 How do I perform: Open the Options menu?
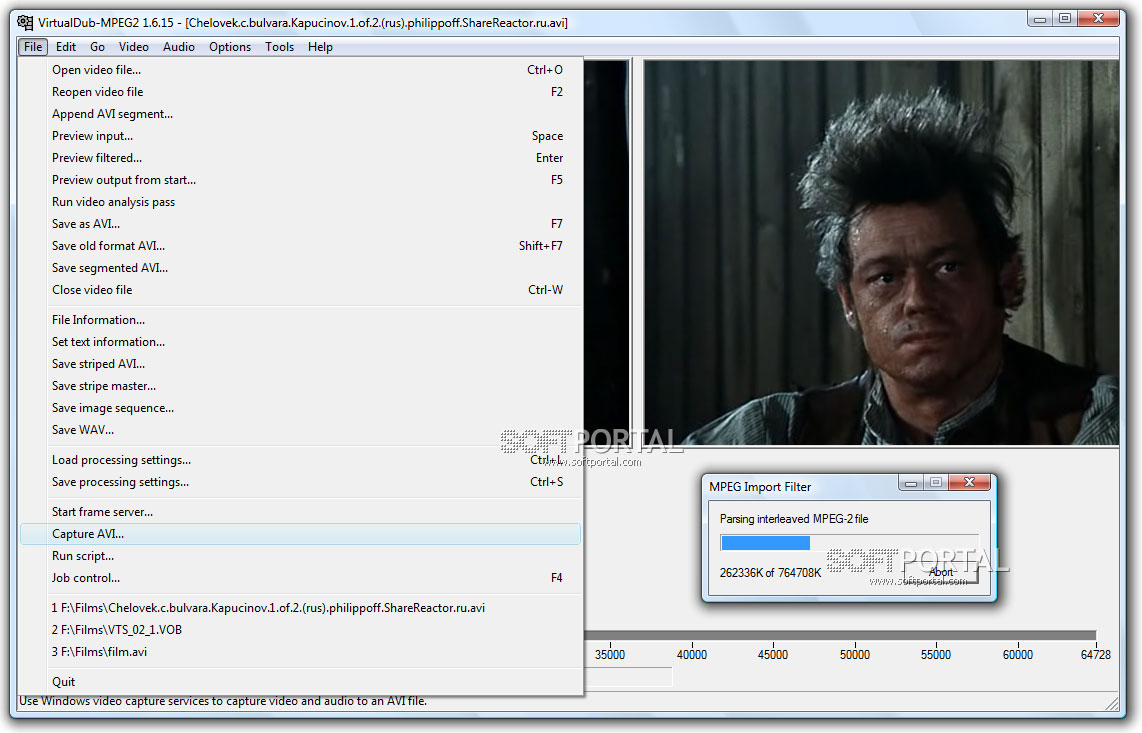(x=230, y=47)
